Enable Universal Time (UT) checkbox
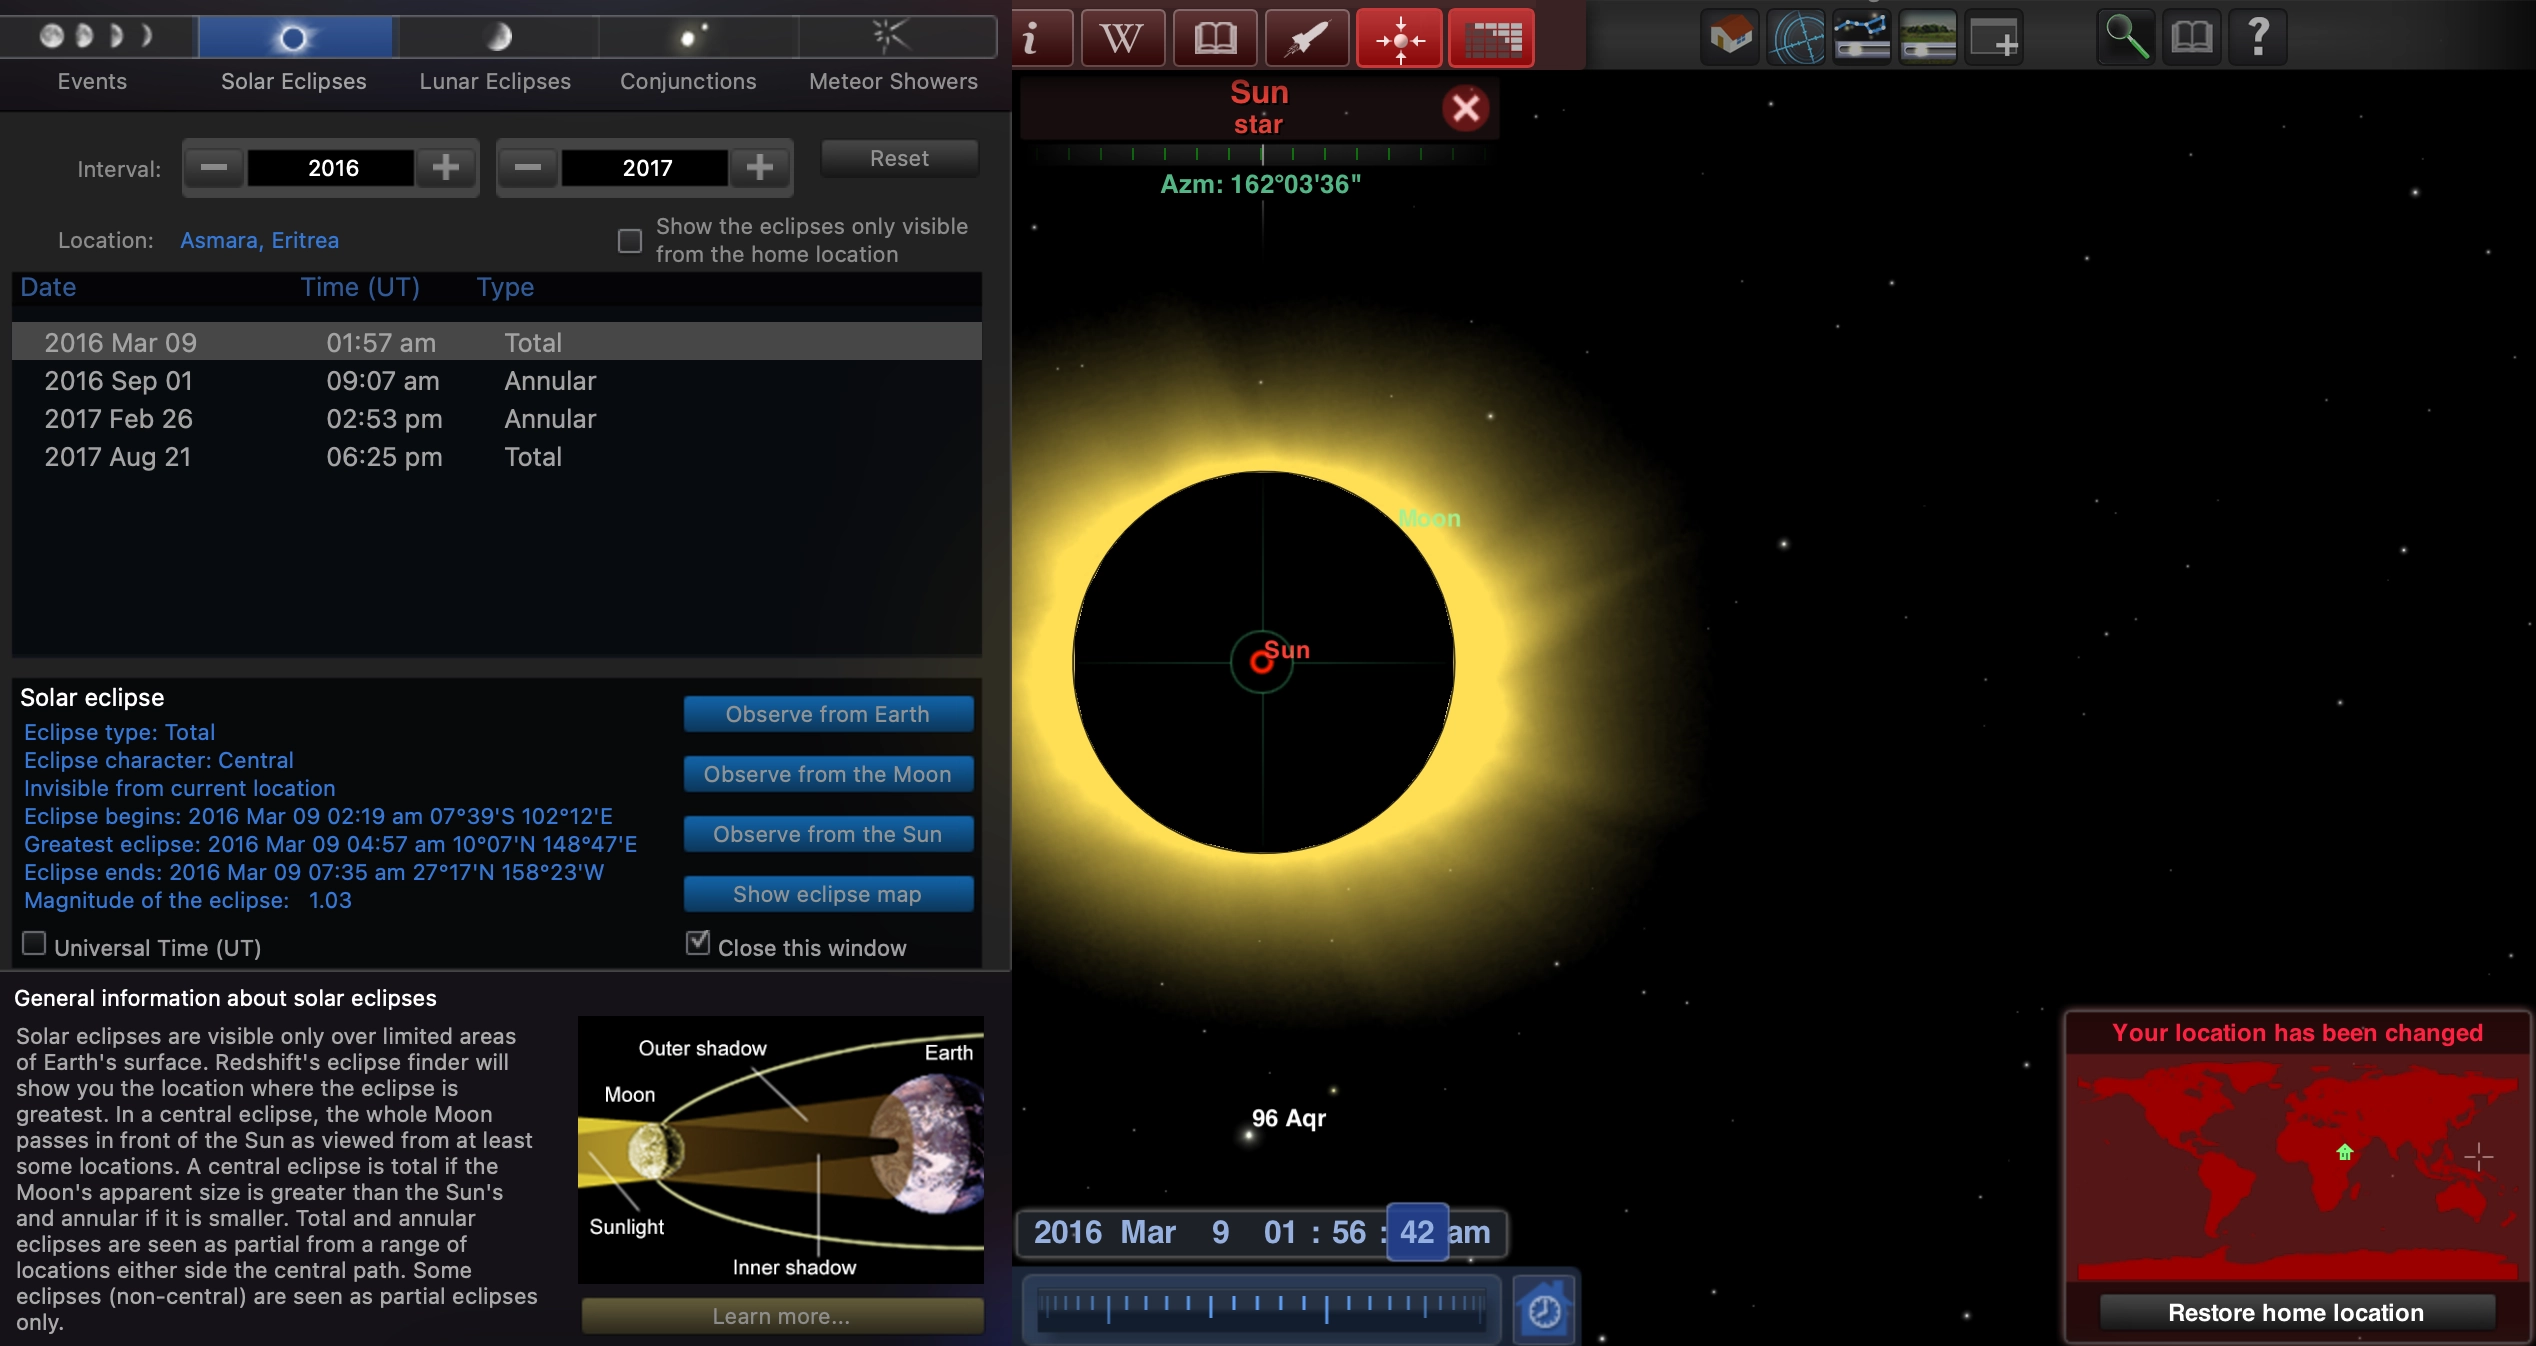2536x1346 pixels. pos(34,944)
